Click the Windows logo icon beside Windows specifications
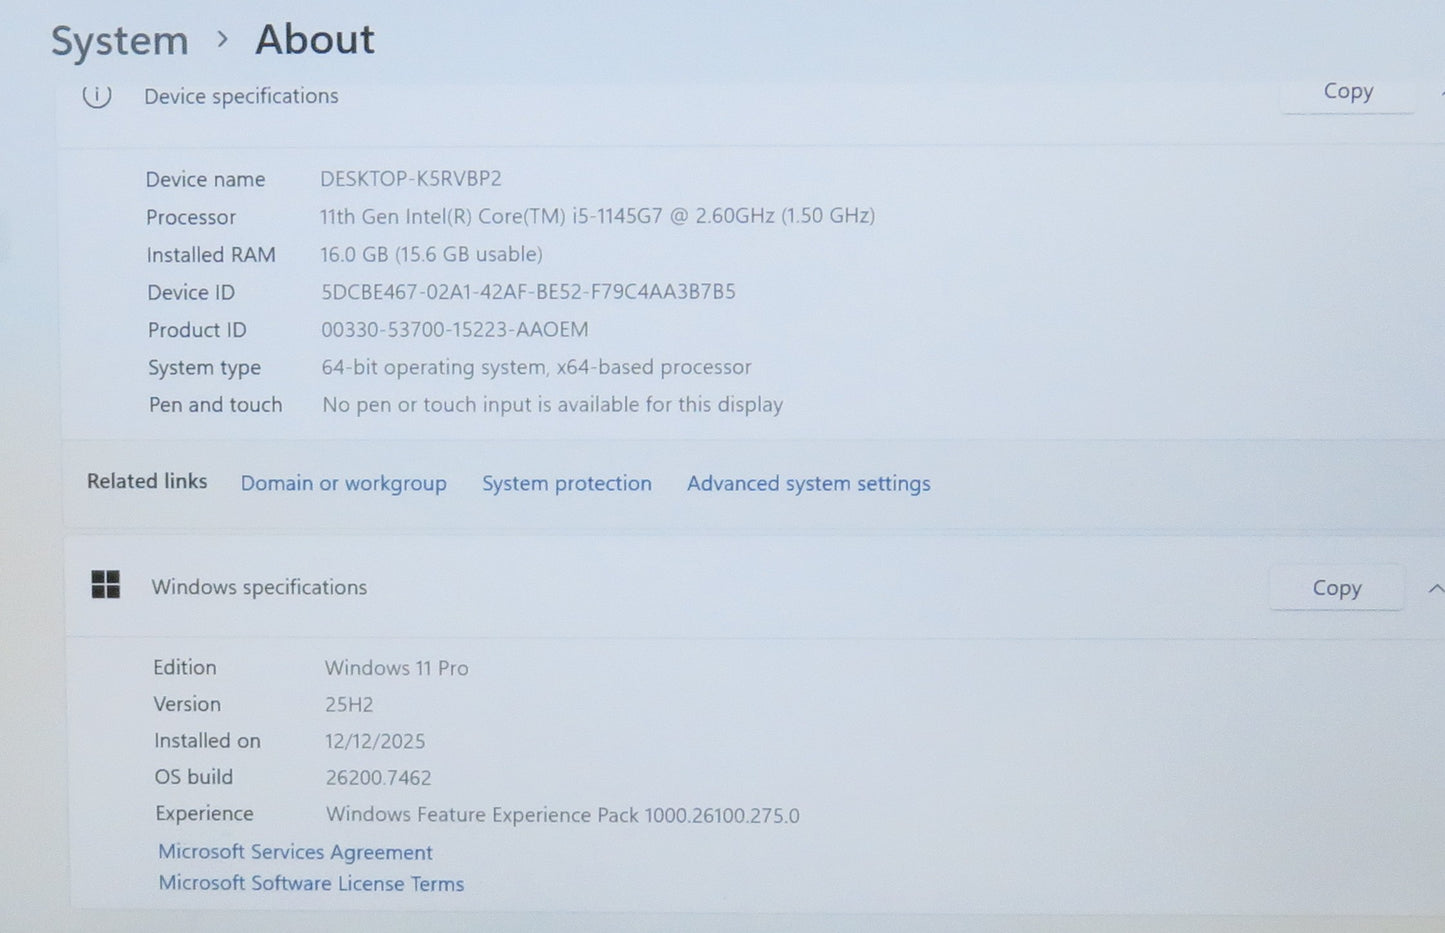The image size is (1445, 933). coord(106,585)
